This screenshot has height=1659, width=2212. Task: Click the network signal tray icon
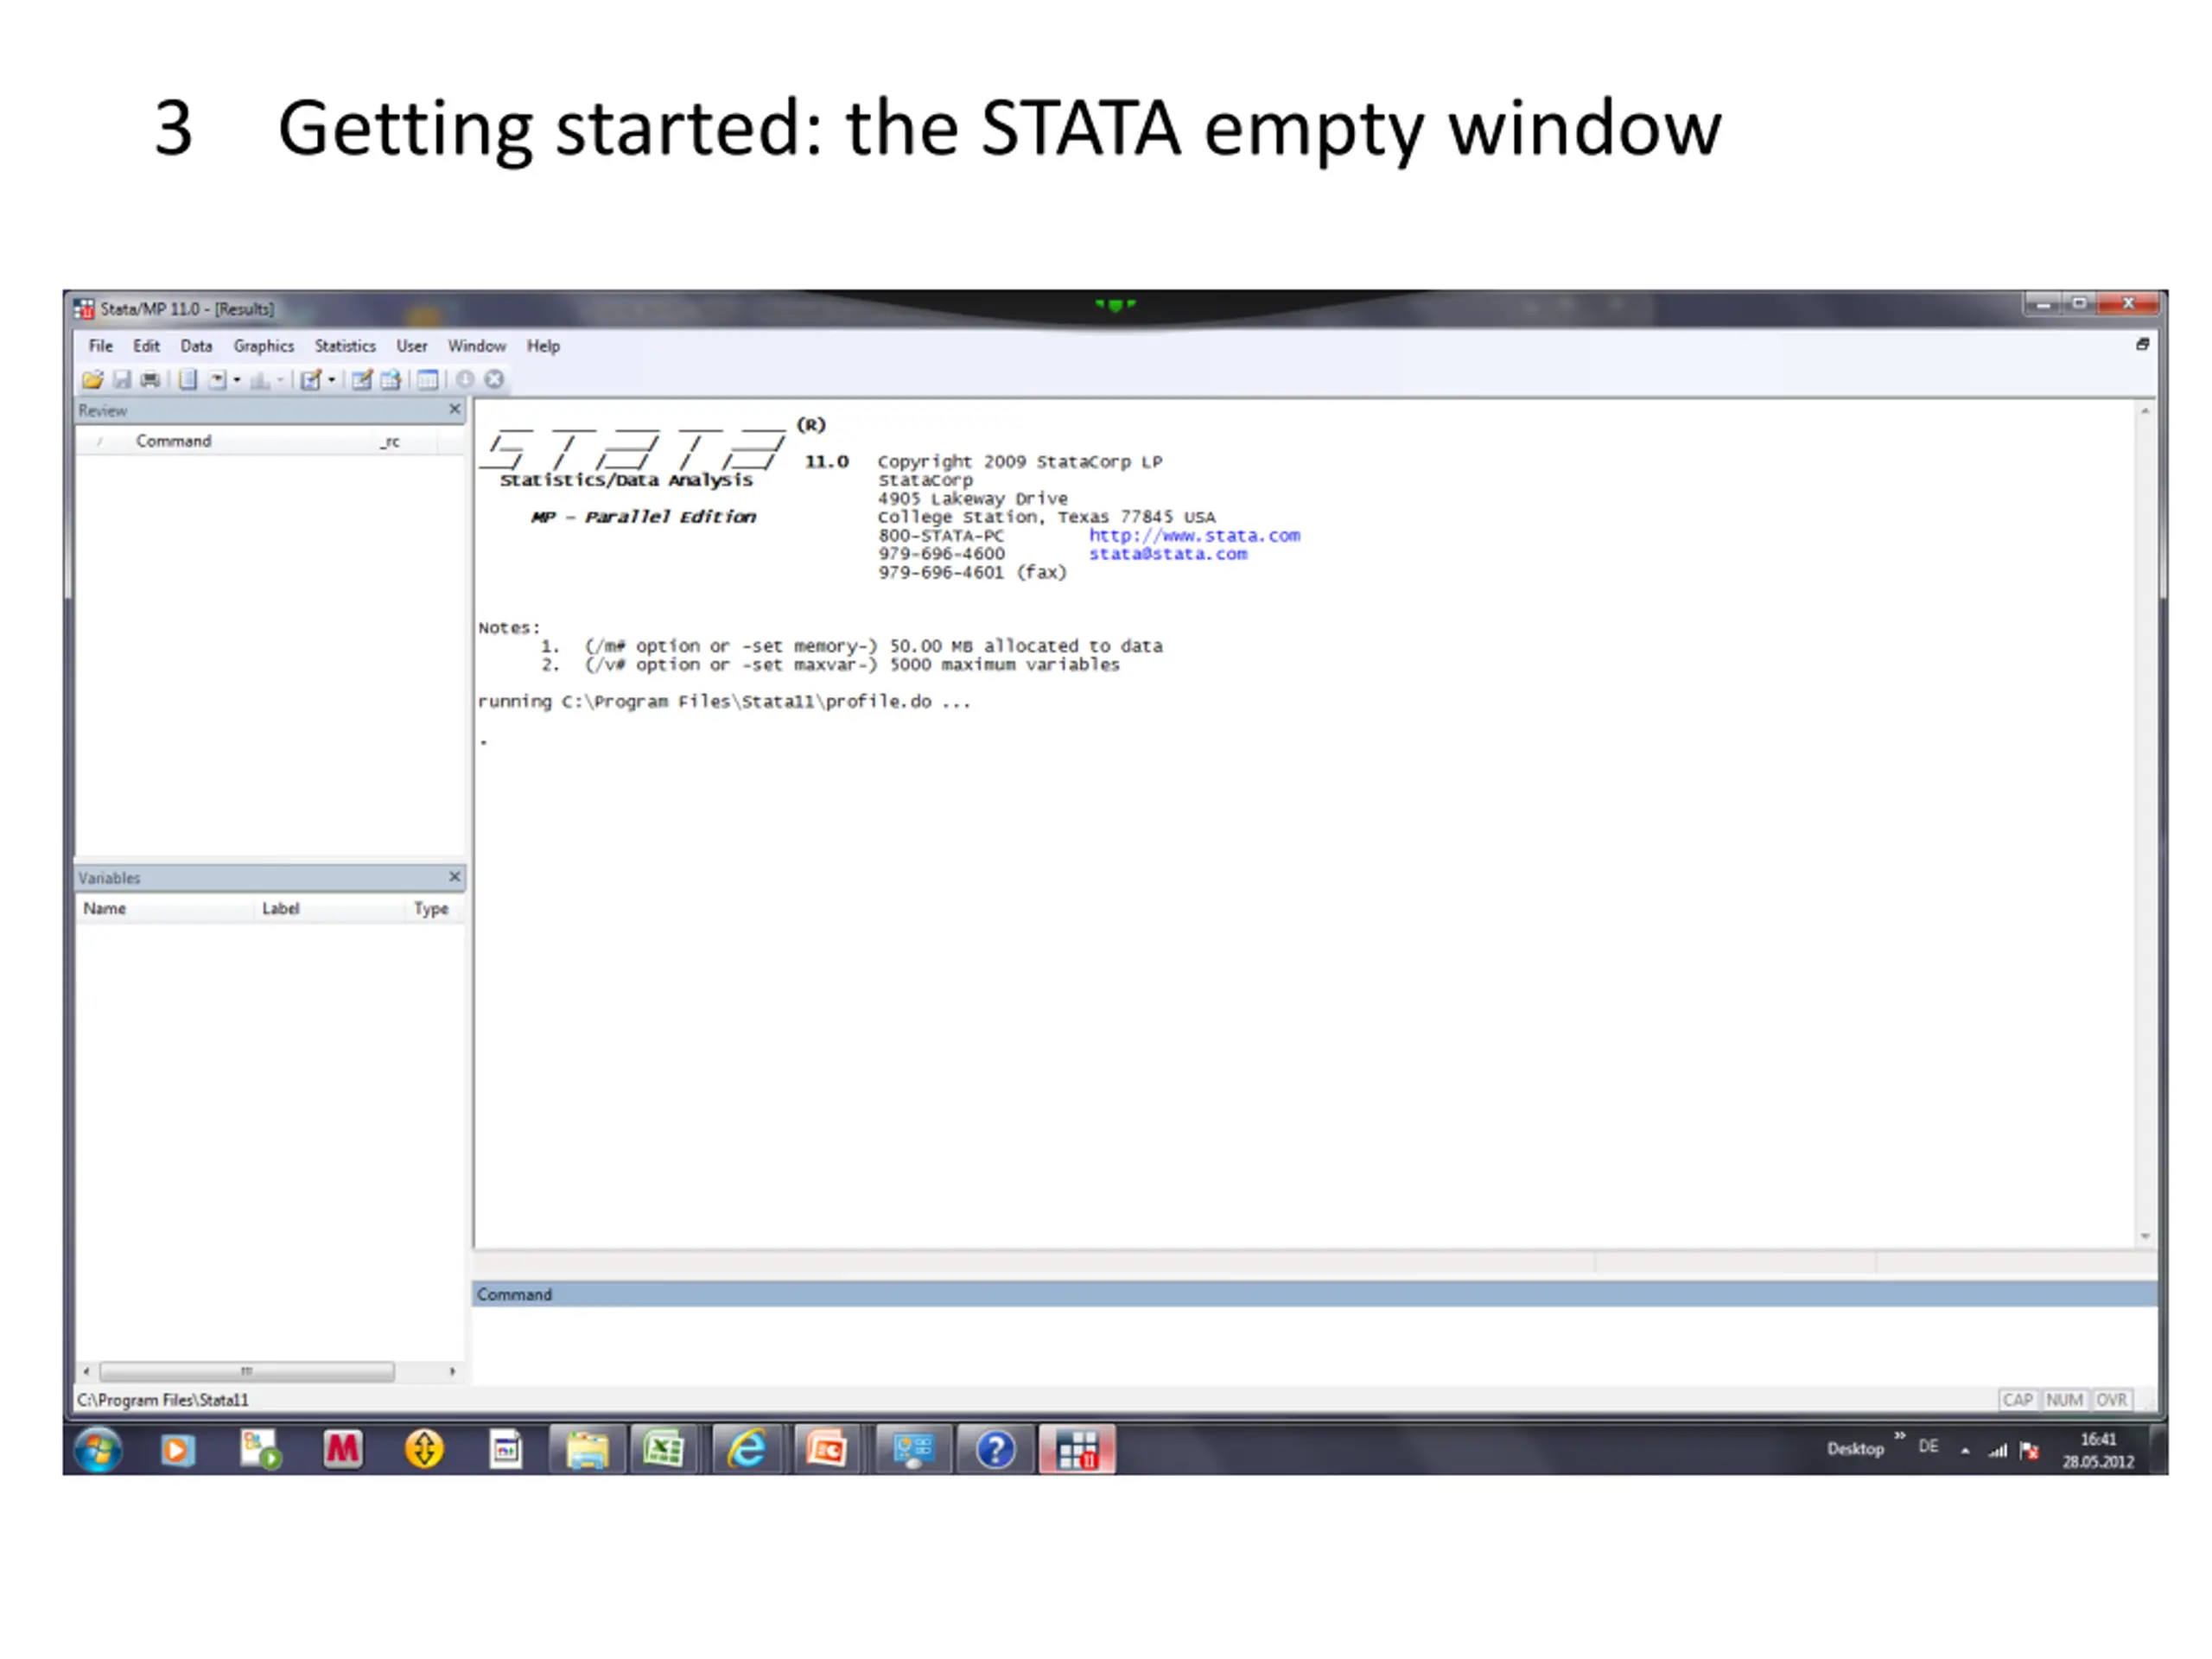pos(1997,1451)
